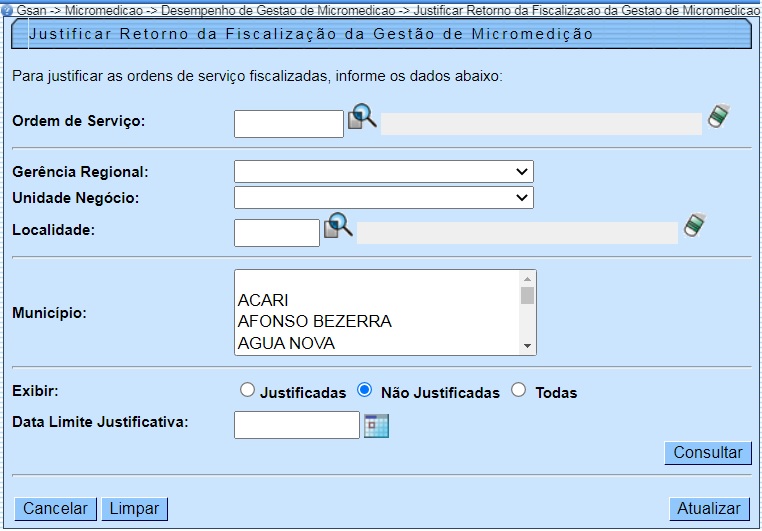Expand the Gerência Regional dropdown
Screen dimensions: 762x531
383,172
